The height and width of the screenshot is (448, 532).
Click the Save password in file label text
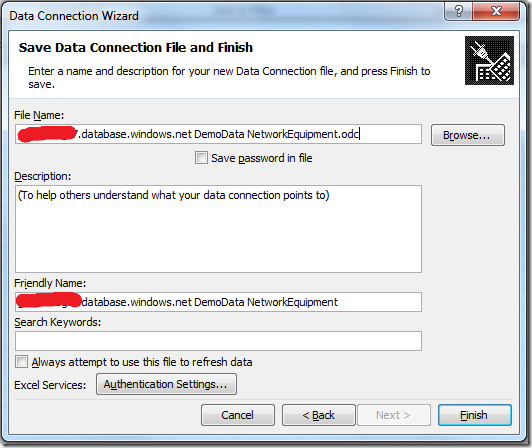[262, 158]
